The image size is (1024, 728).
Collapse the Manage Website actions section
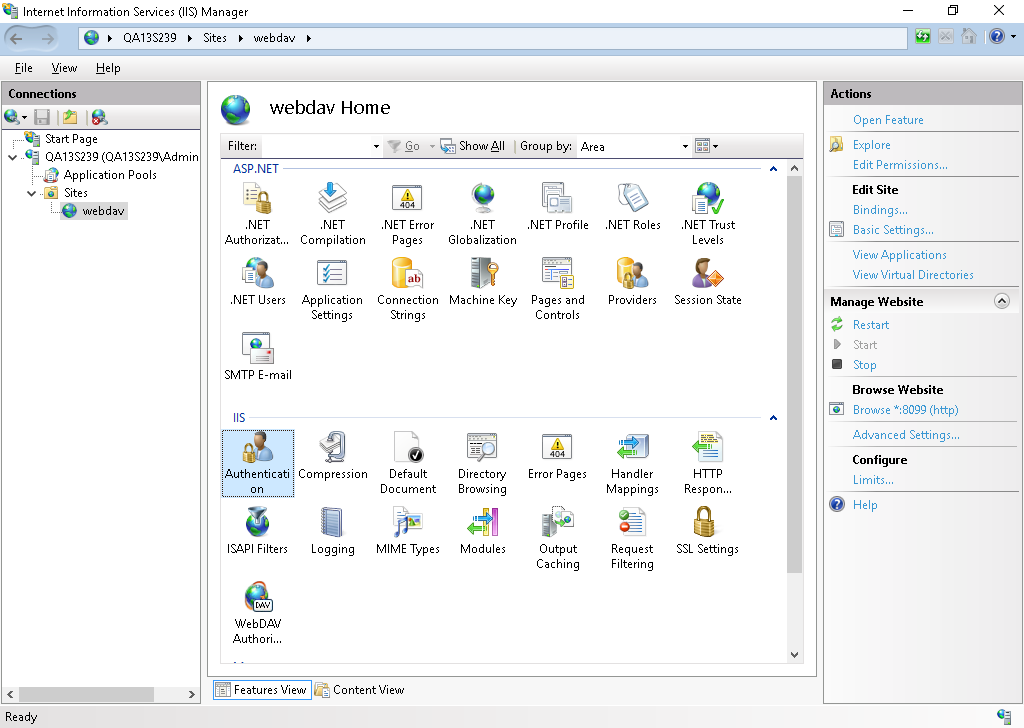[1001, 301]
